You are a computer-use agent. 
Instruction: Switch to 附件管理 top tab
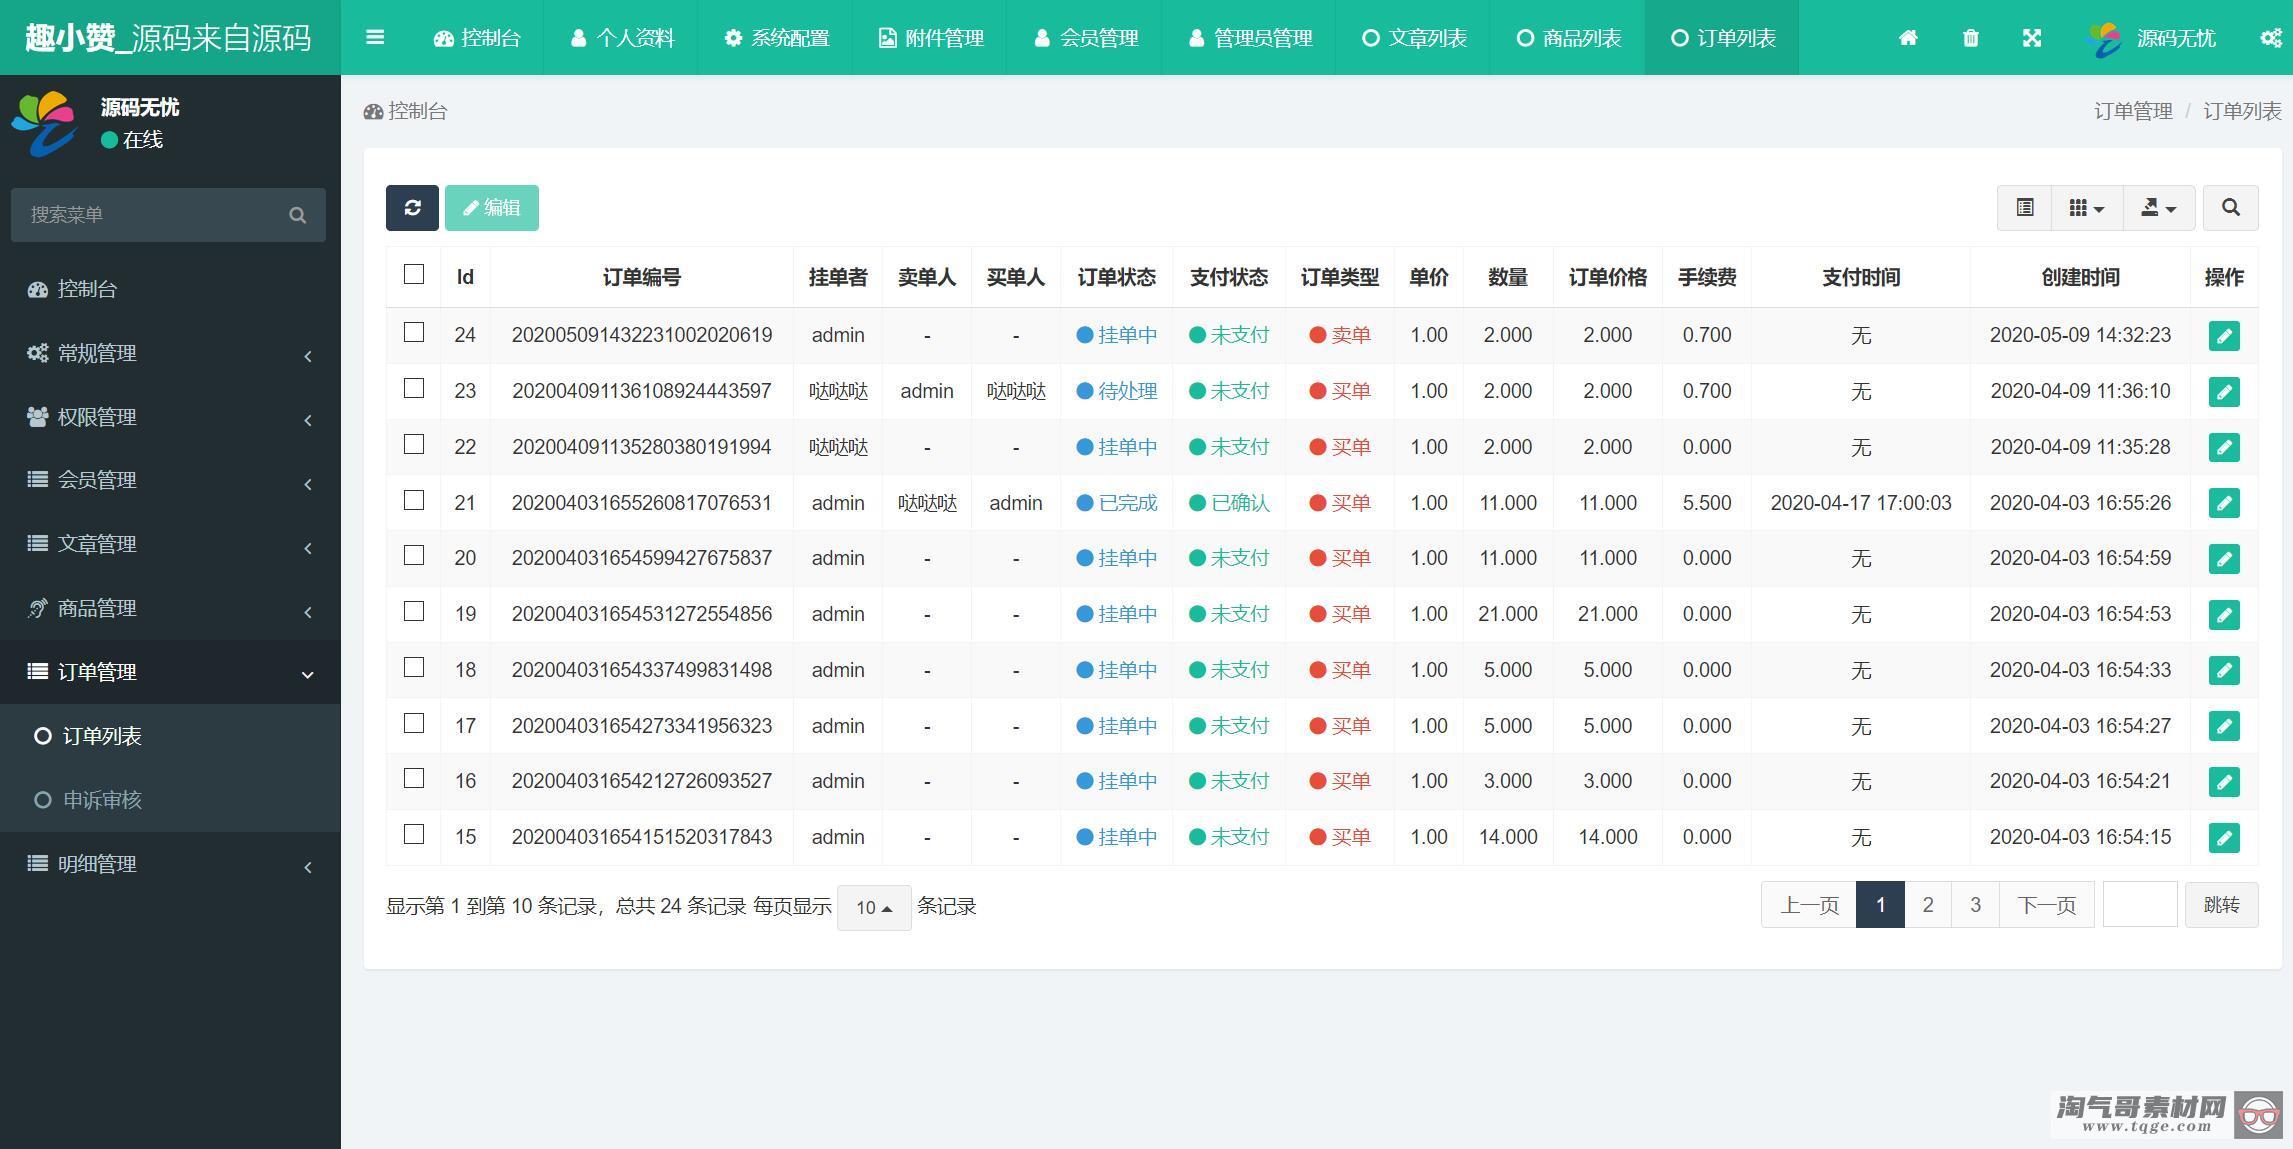tap(931, 38)
